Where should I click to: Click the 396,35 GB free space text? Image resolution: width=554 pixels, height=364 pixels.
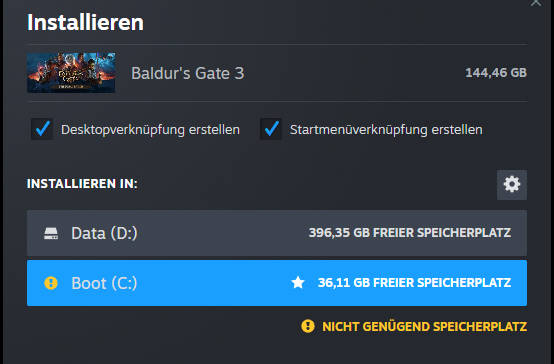[410, 233]
